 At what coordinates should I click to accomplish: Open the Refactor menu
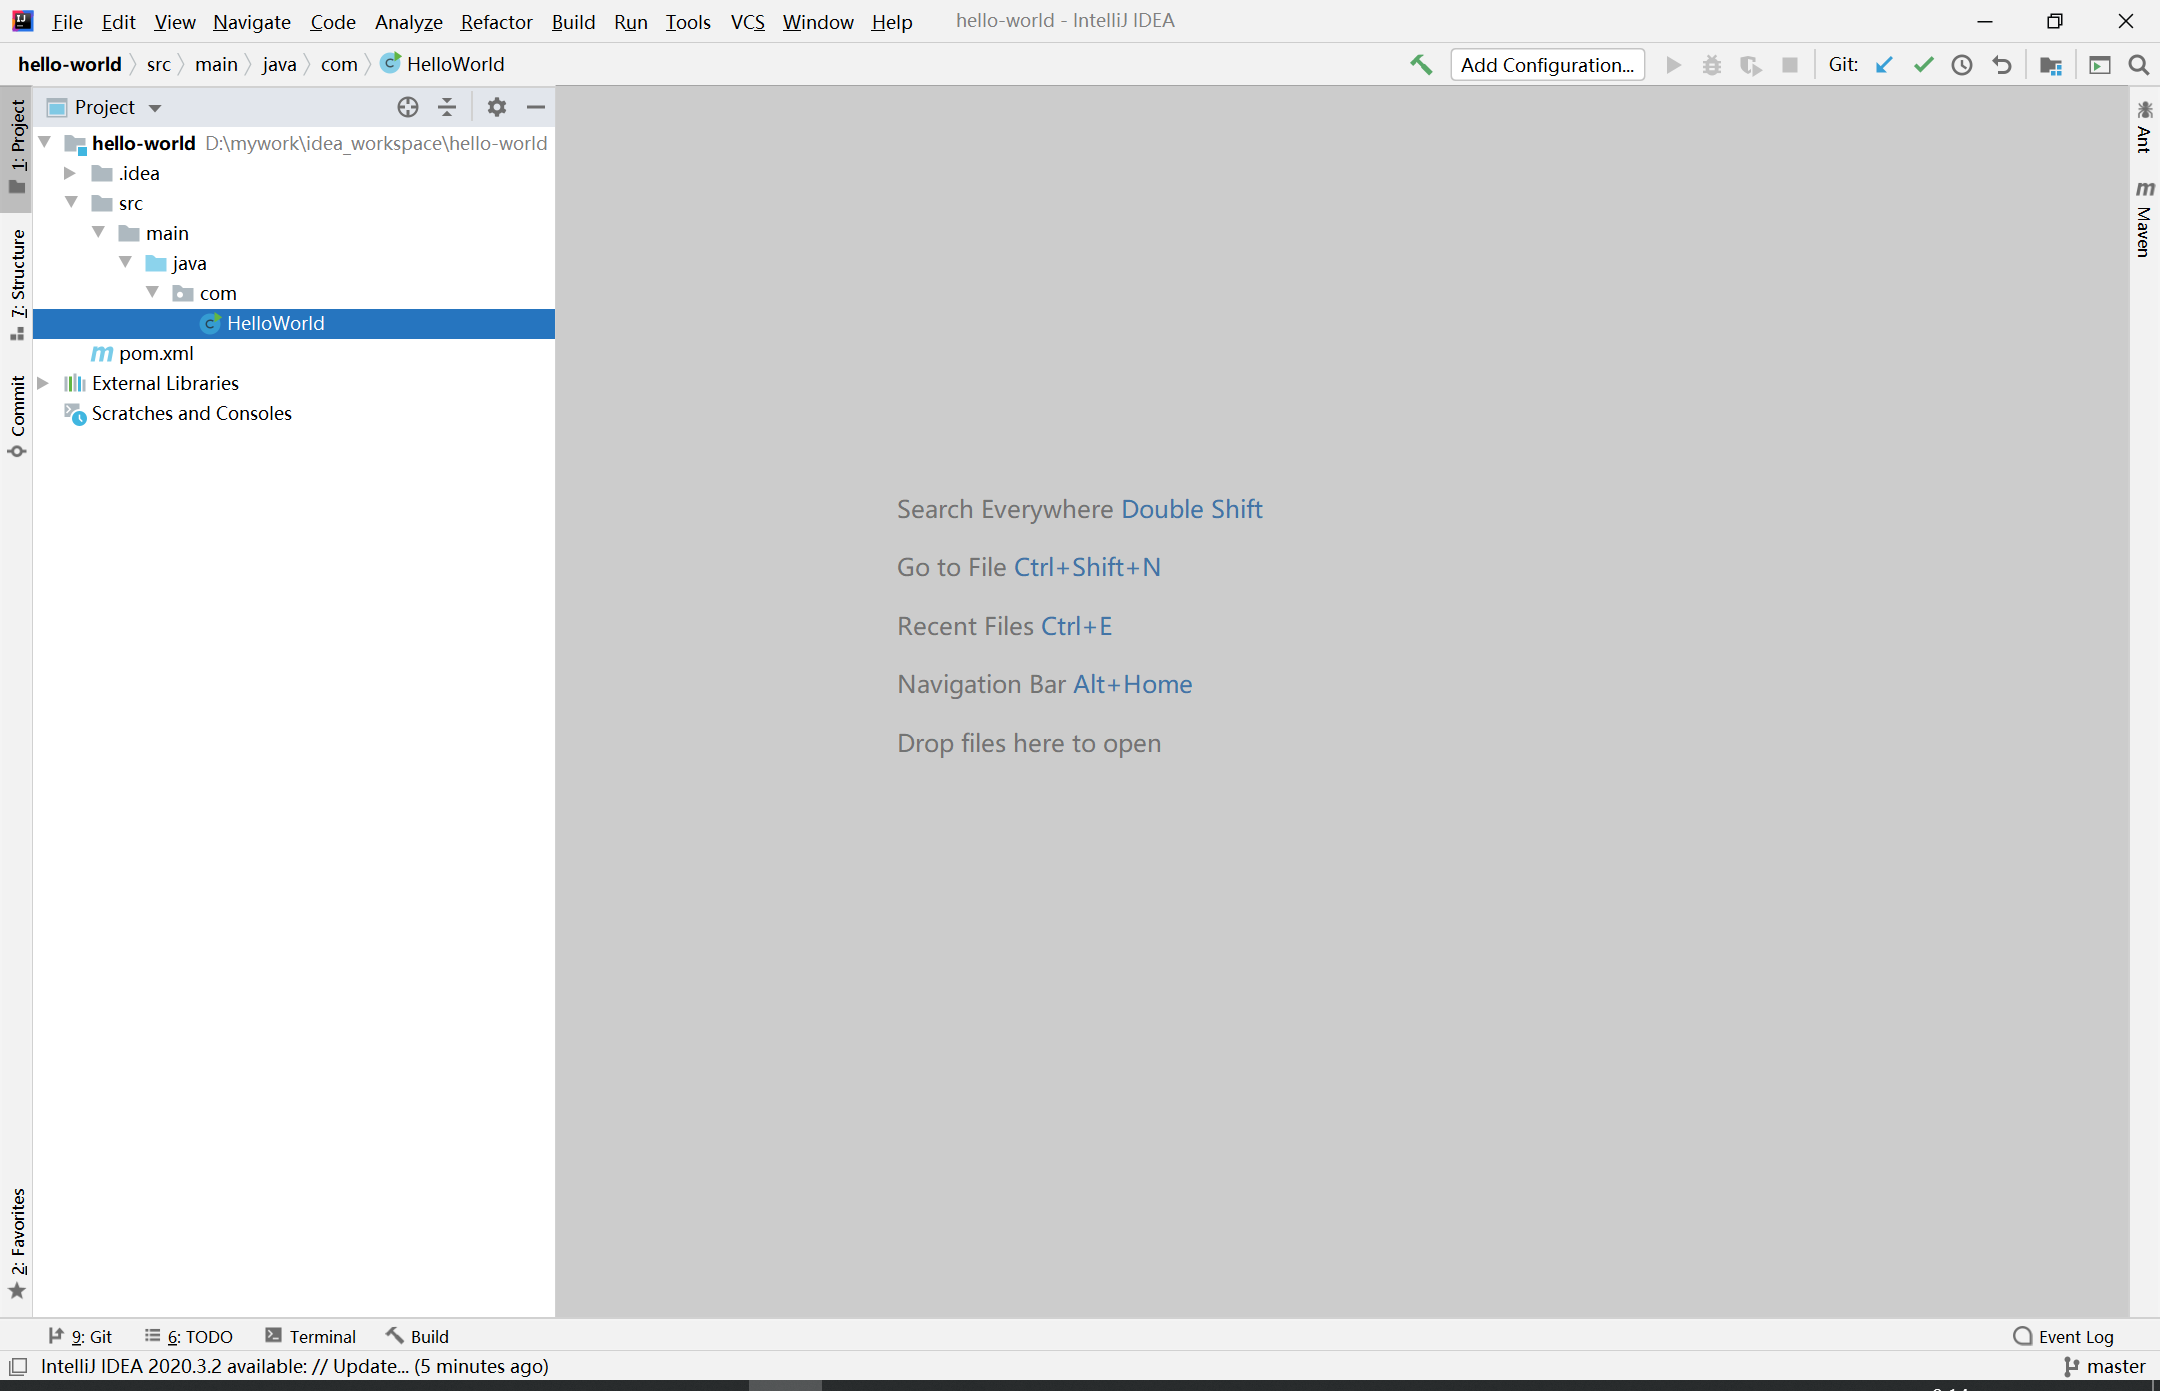pyautogui.click(x=496, y=22)
